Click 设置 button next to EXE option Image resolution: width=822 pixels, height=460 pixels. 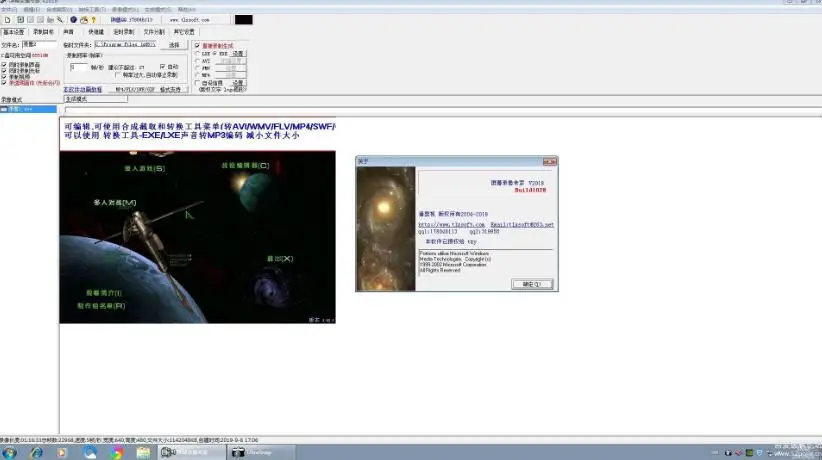[x=238, y=54]
